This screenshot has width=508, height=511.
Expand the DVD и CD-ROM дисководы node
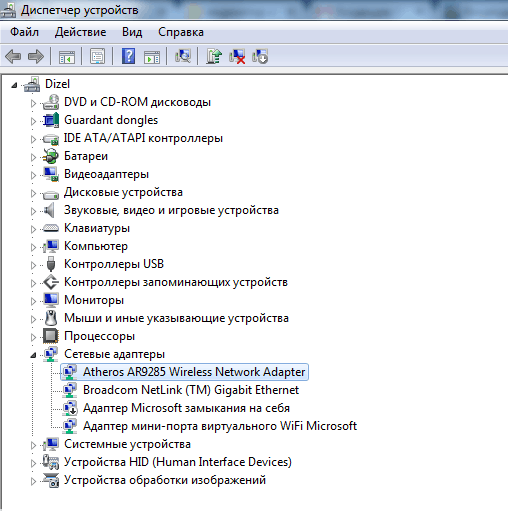[33, 103]
